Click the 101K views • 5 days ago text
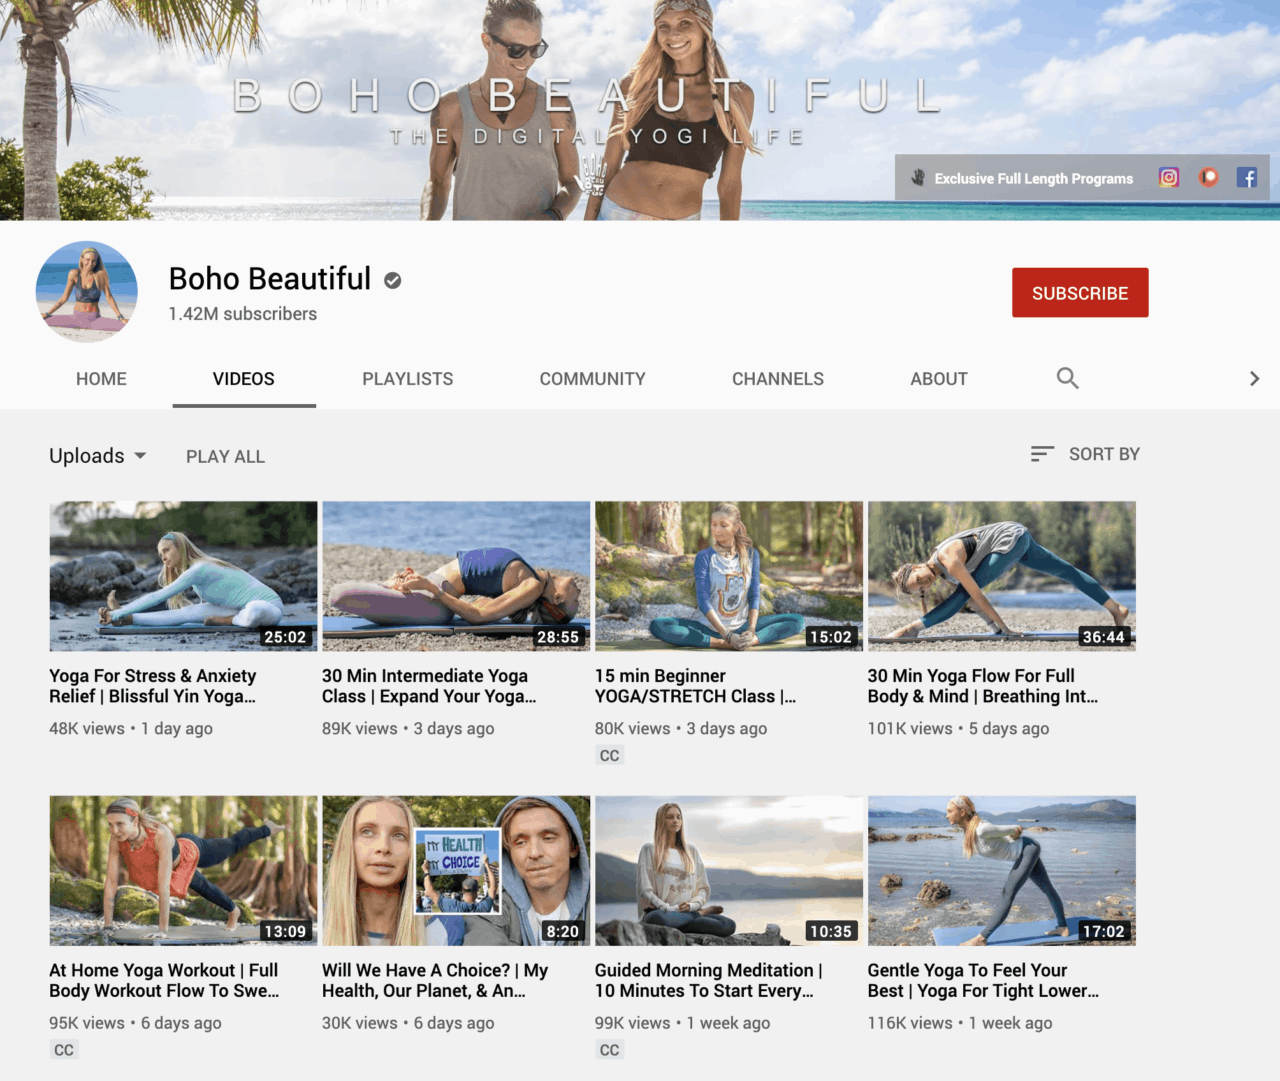 pos(959,729)
